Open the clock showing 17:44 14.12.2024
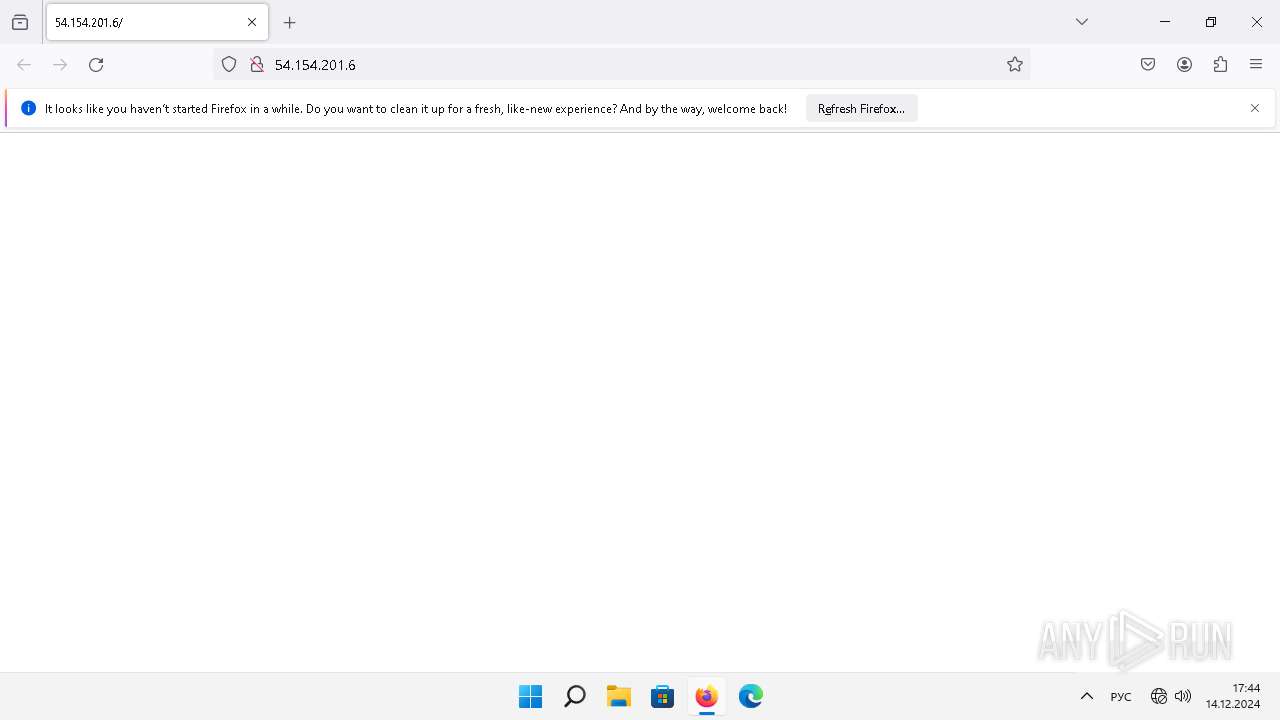Viewport: 1280px width, 720px height. pos(1232,696)
